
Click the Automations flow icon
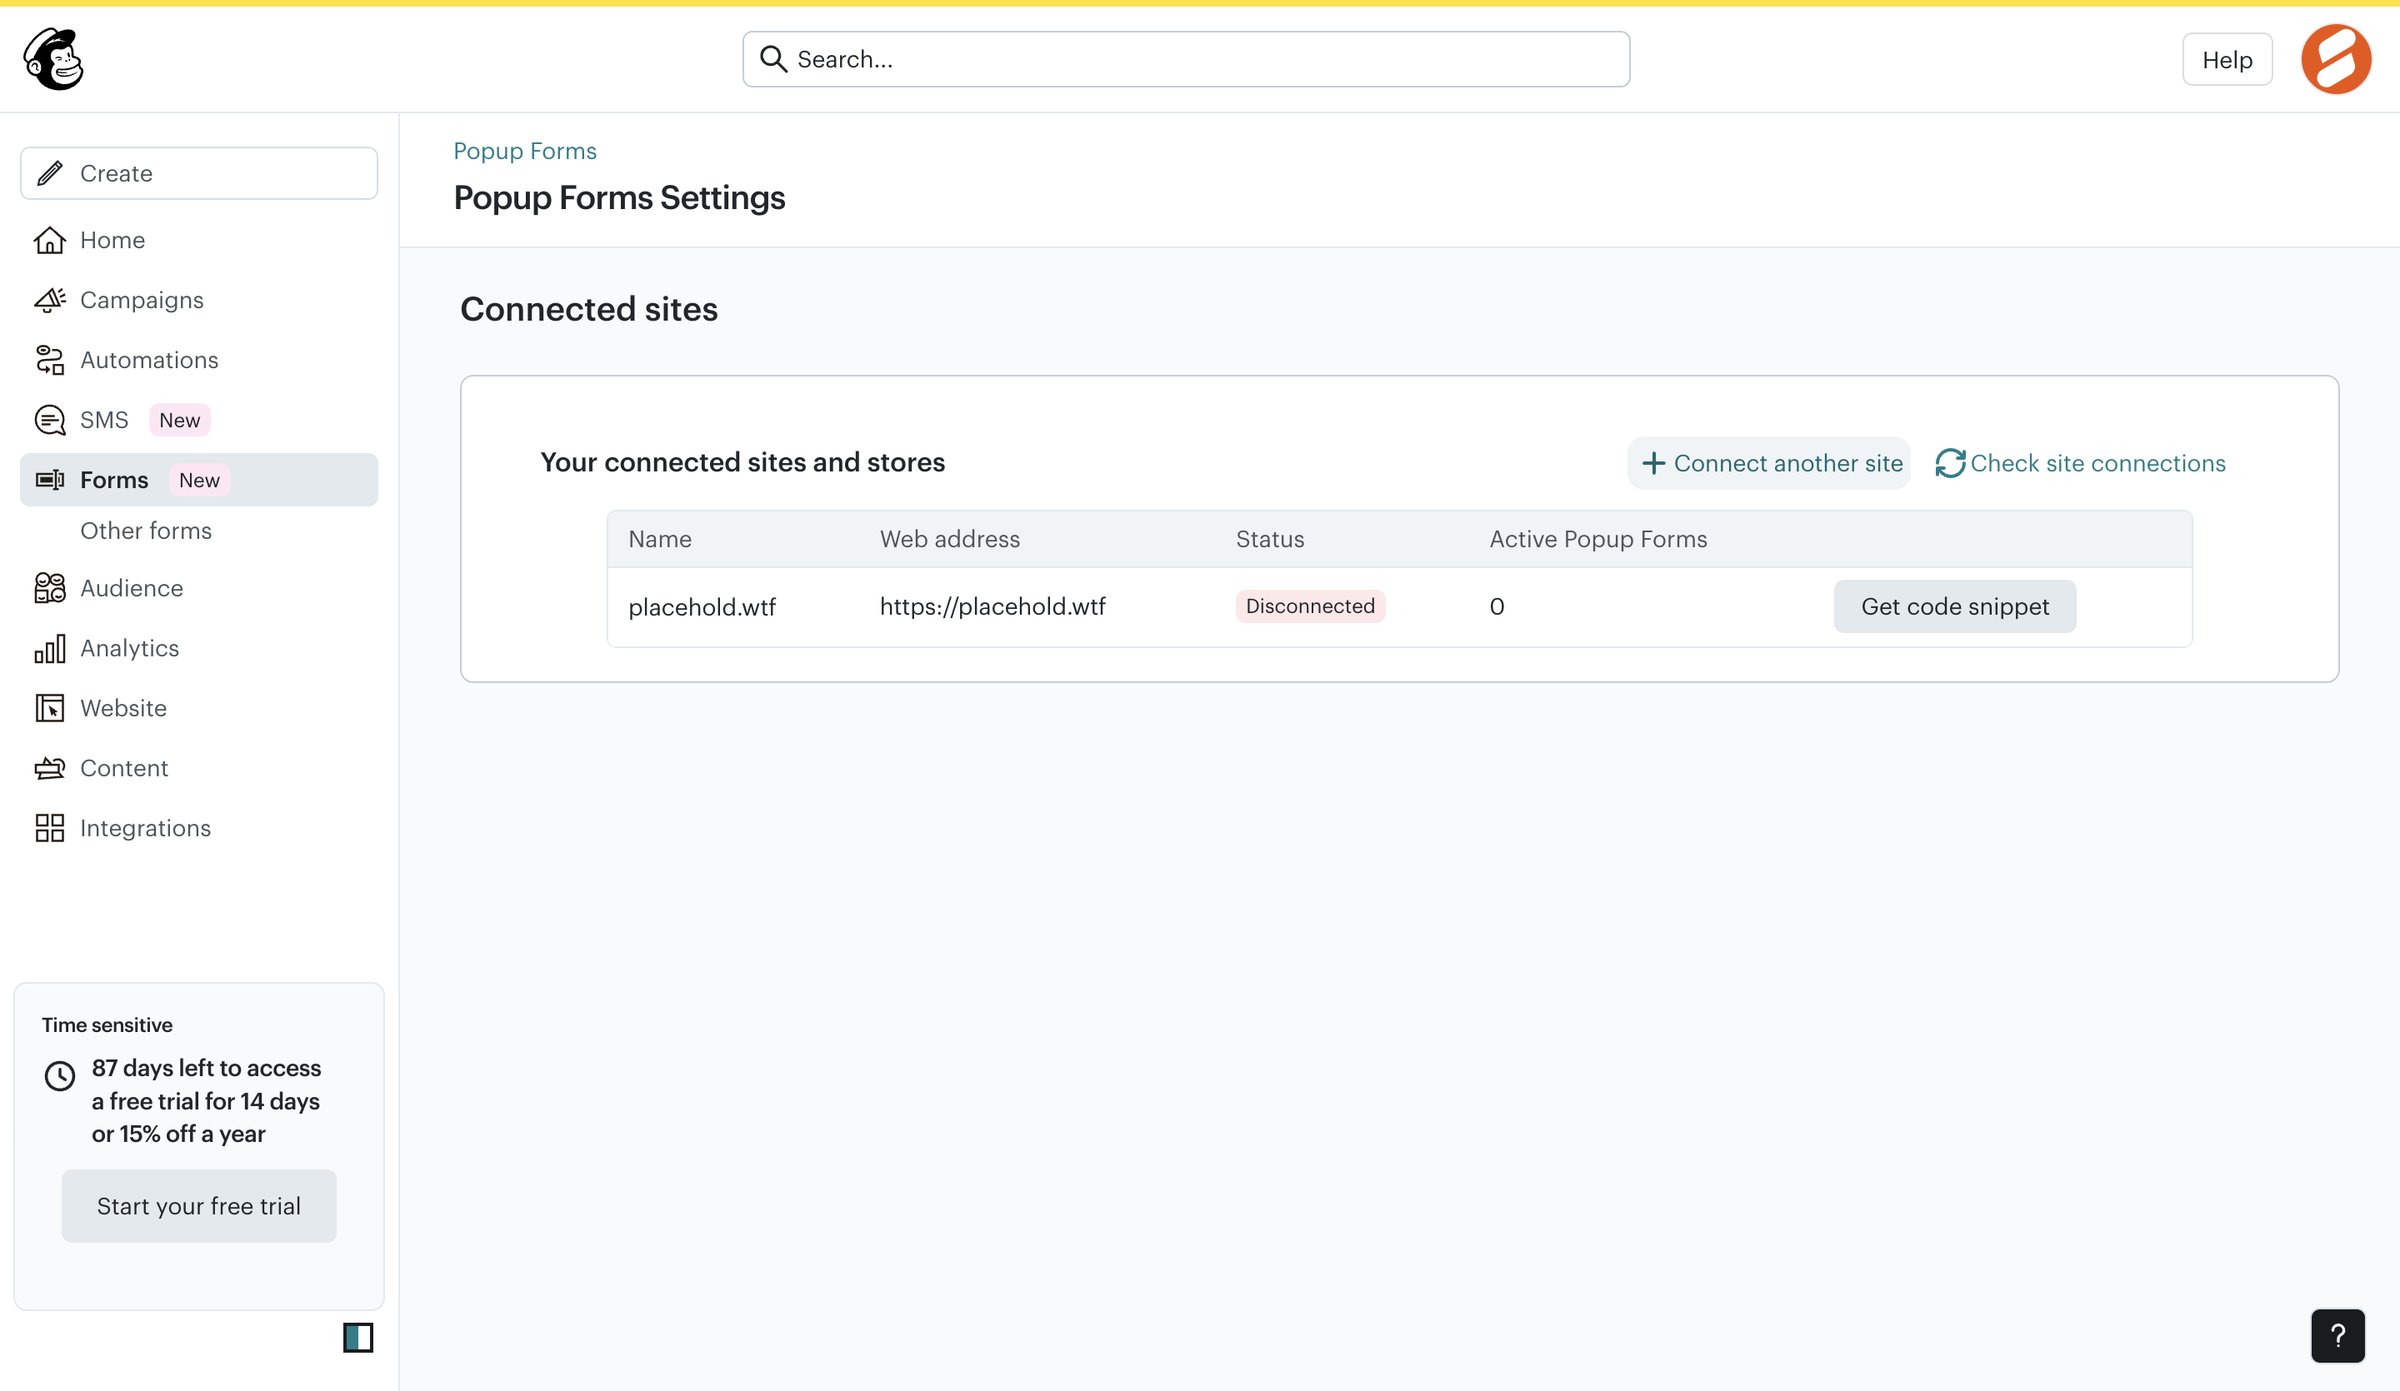coord(50,360)
